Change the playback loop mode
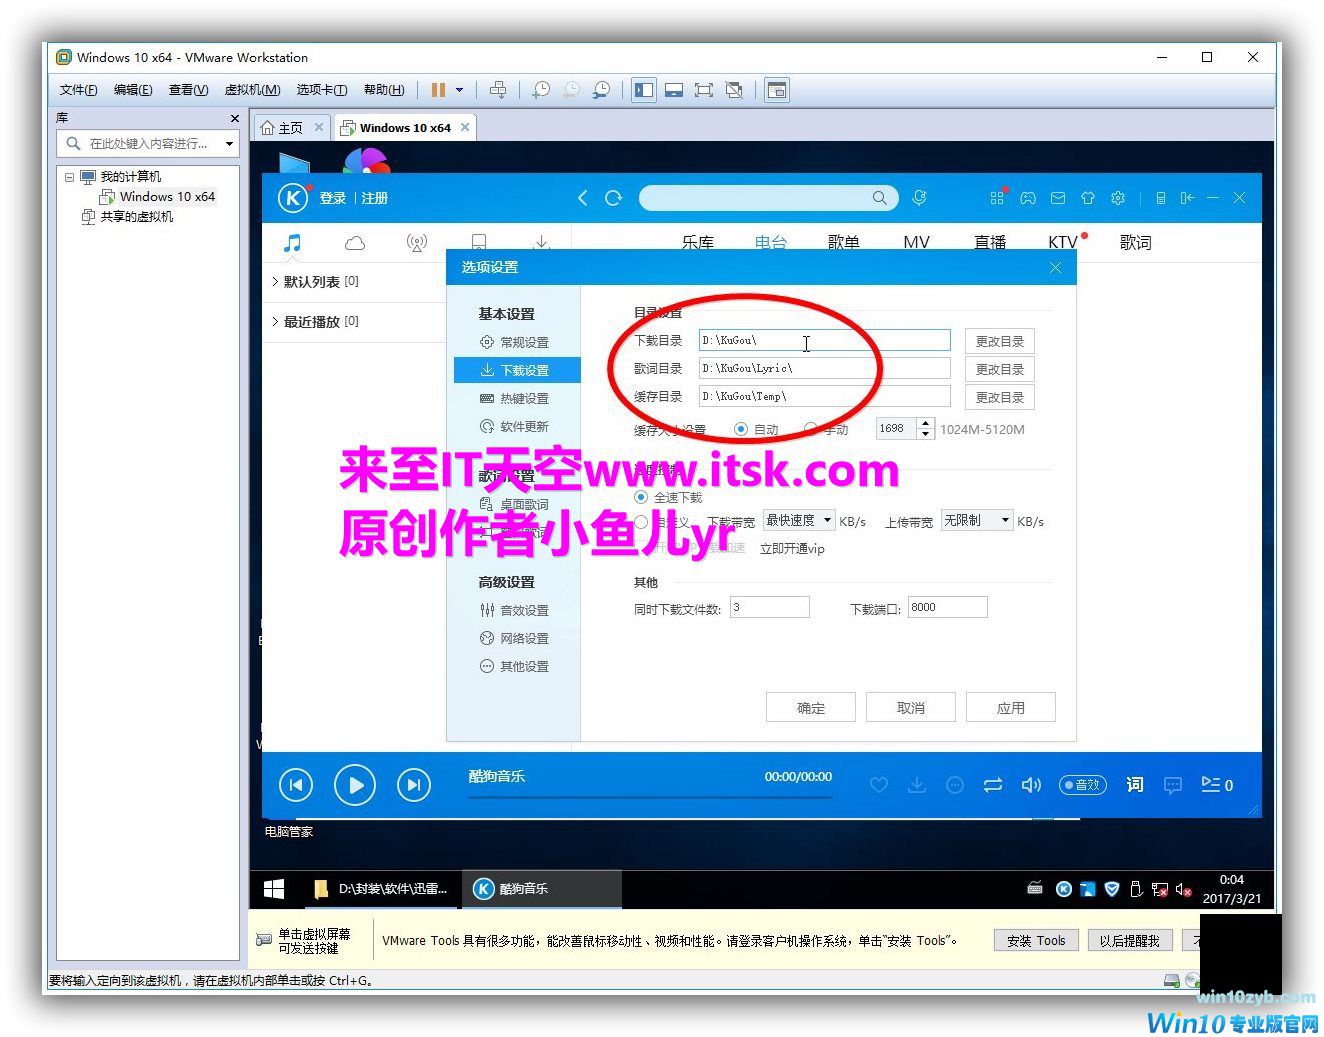Viewport: 1324px width, 1037px height. (x=993, y=785)
